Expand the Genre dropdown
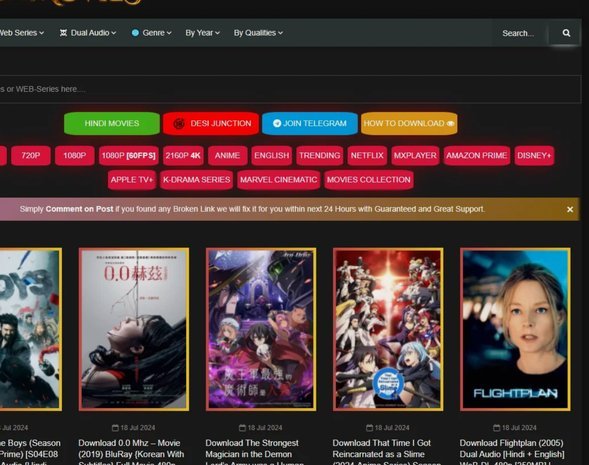The width and height of the screenshot is (589, 465). (x=152, y=33)
